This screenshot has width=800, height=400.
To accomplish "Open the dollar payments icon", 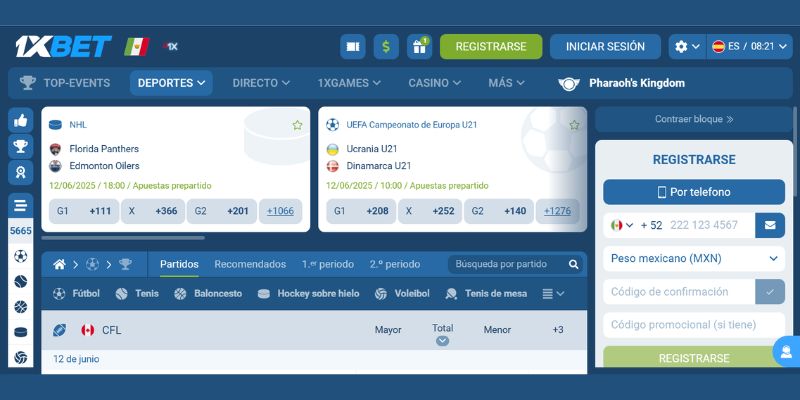I will [x=386, y=46].
